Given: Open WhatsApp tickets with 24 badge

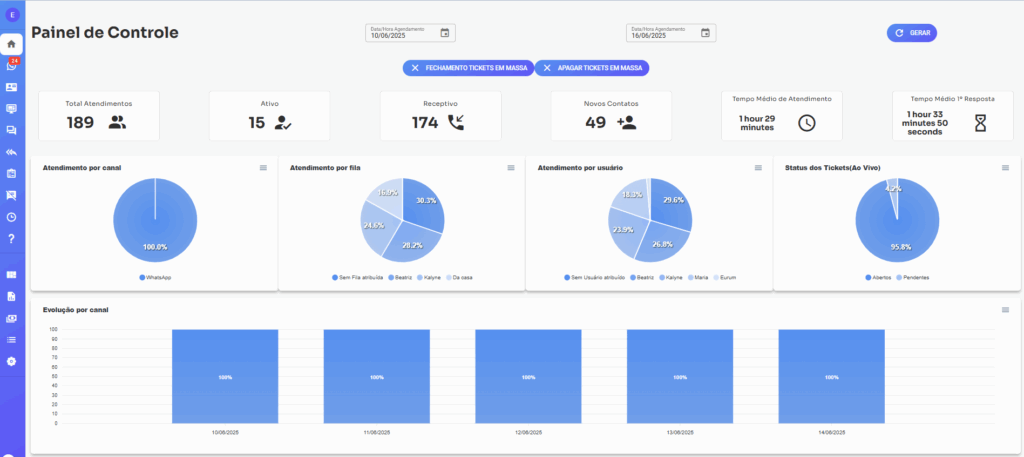Looking at the screenshot, I should pos(12,66).
